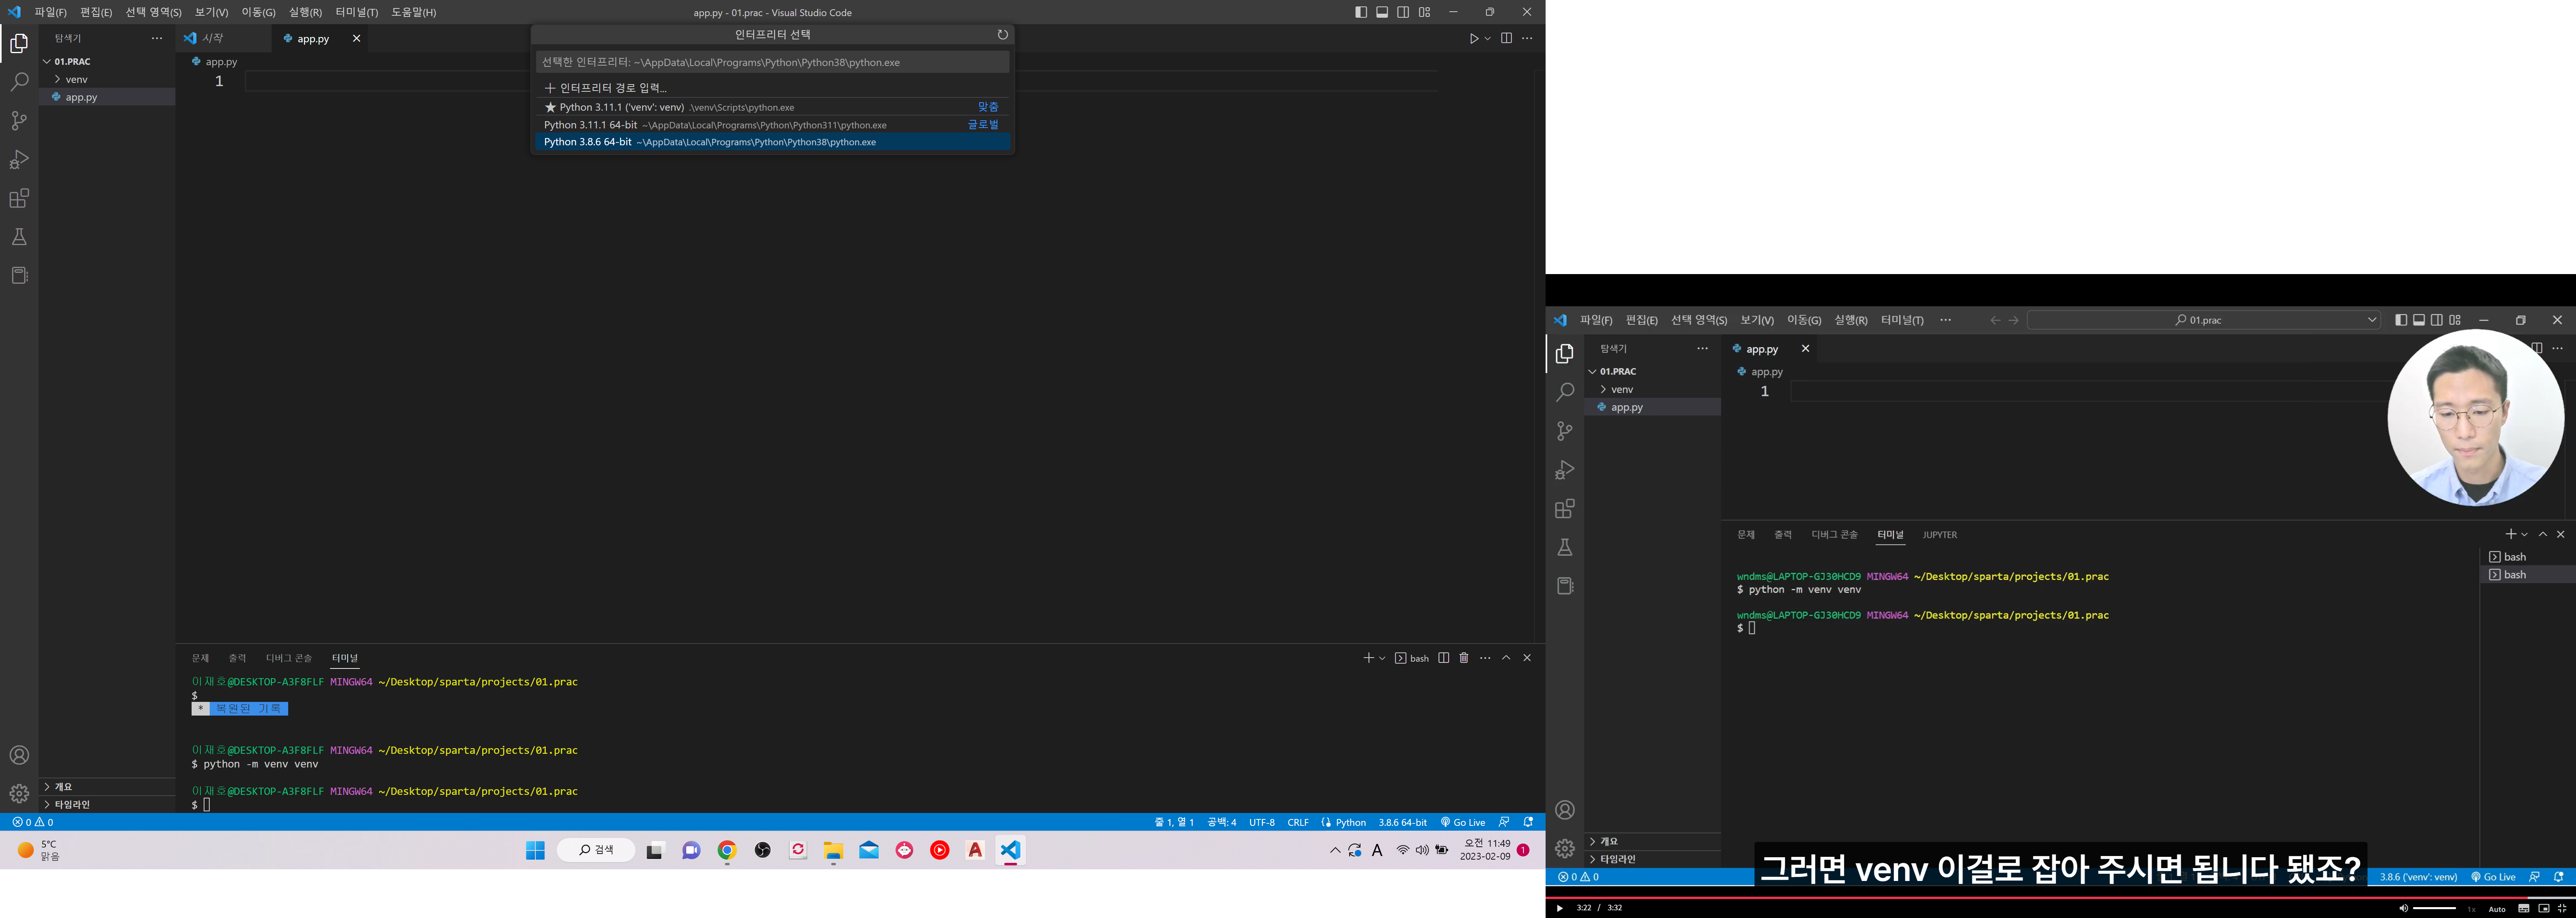Toggle picture-in-picture in the video player

tap(2544, 908)
